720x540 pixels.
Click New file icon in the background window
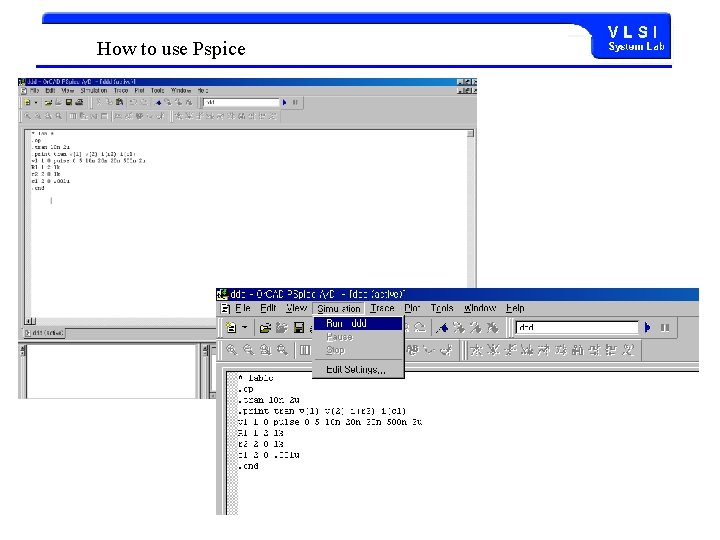tap(28, 102)
